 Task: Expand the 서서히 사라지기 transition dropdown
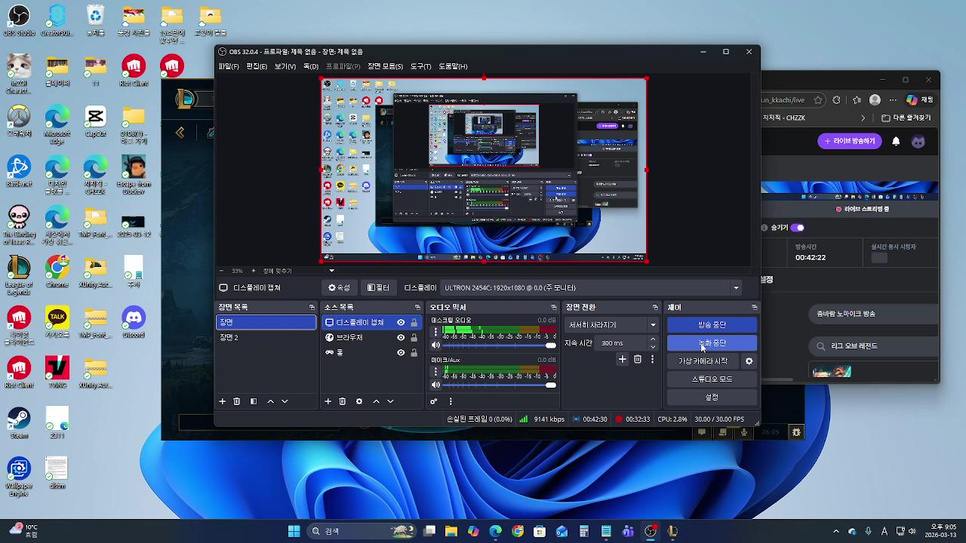(x=653, y=325)
